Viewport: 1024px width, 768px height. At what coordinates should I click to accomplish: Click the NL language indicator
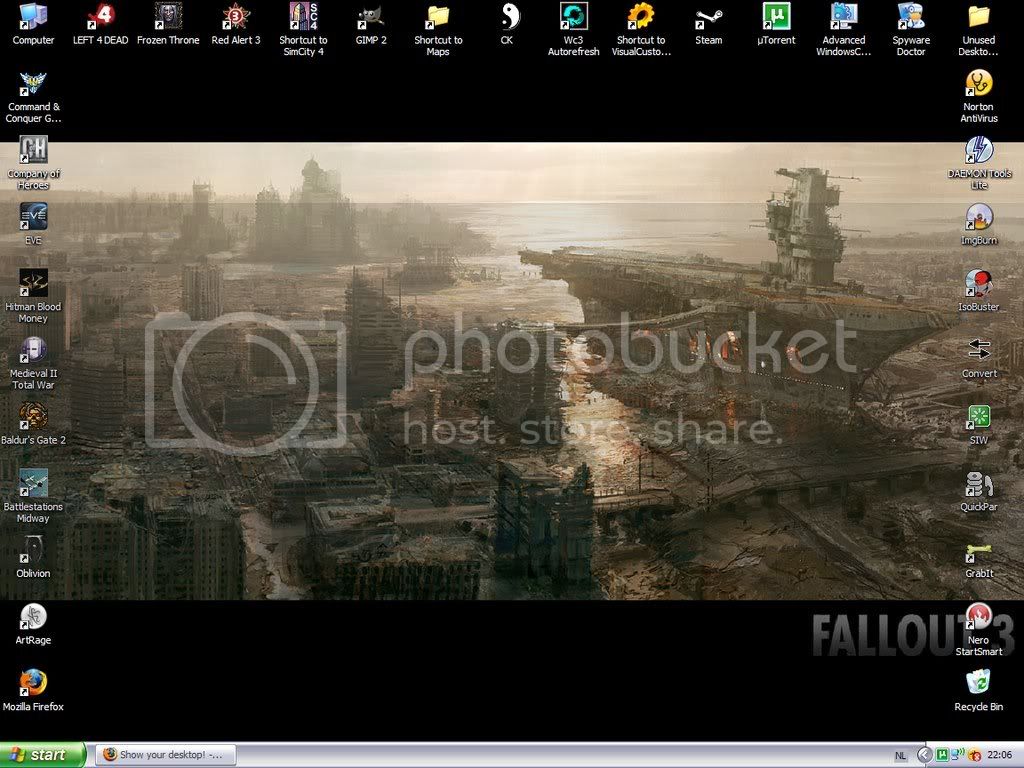[900, 756]
